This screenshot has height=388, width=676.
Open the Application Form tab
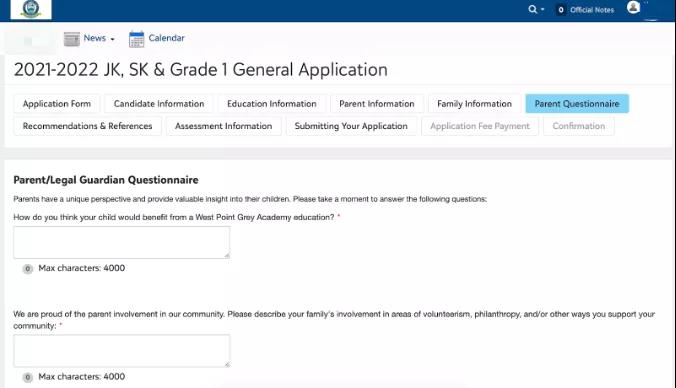(57, 104)
